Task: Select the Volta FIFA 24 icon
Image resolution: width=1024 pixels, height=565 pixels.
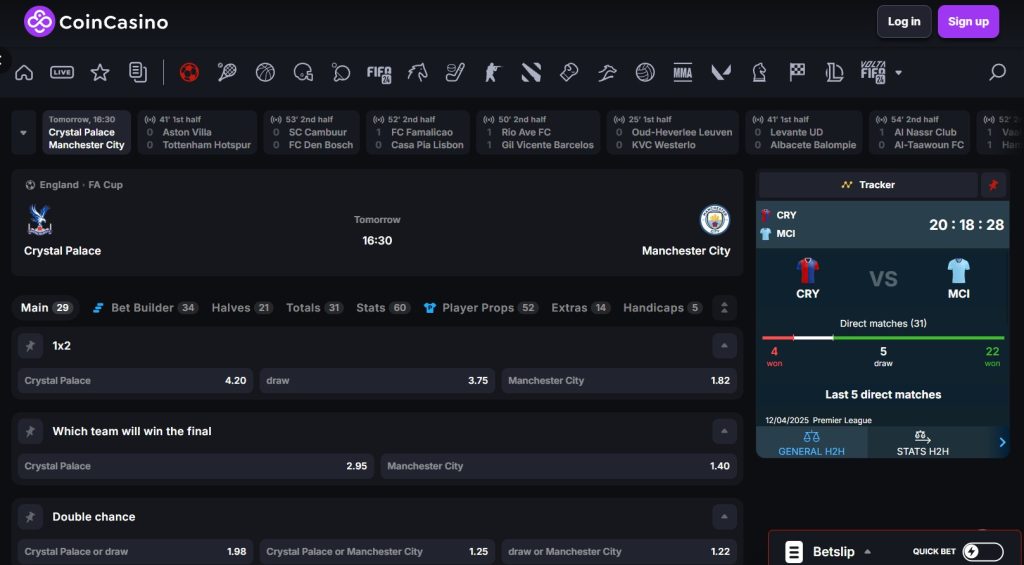Action: 873,73
